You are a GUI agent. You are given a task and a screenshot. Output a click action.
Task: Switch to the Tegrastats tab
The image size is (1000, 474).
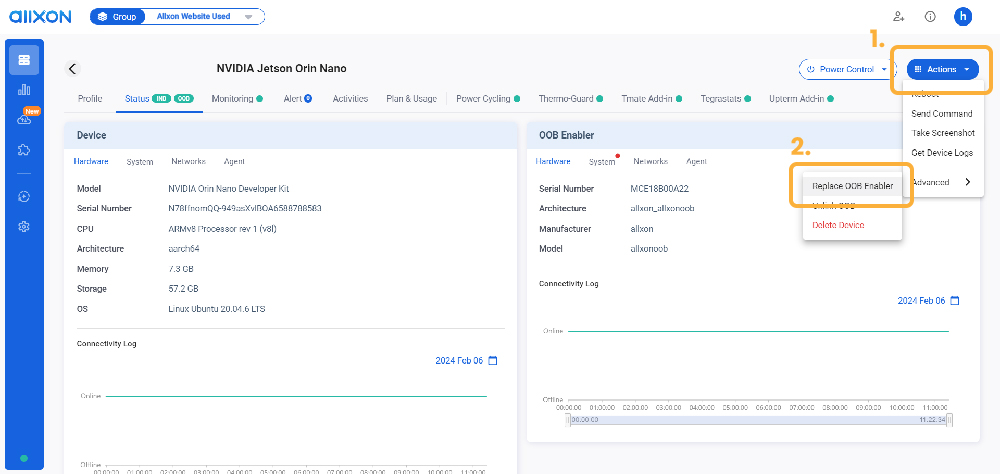tap(725, 99)
